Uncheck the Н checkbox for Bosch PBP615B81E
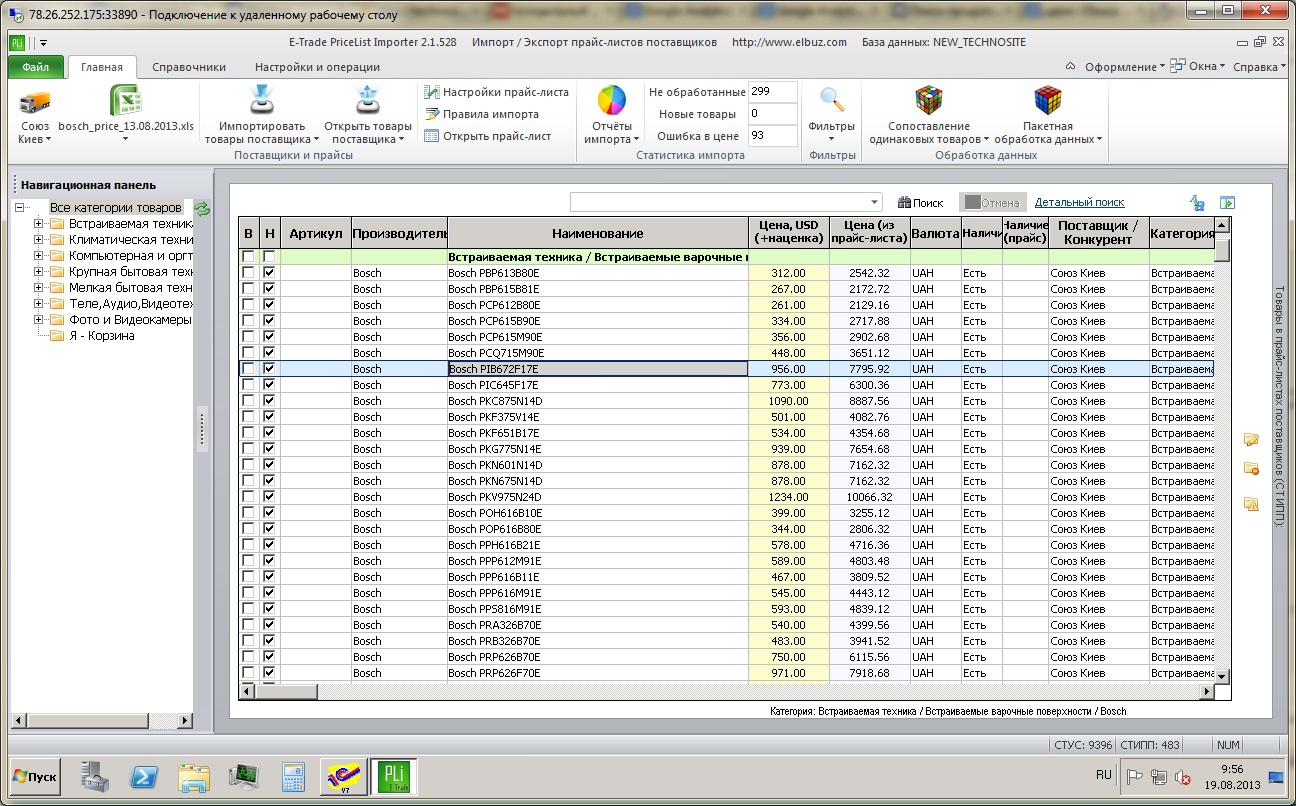Screen dimensions: 1296x806 tap(269, 289)
